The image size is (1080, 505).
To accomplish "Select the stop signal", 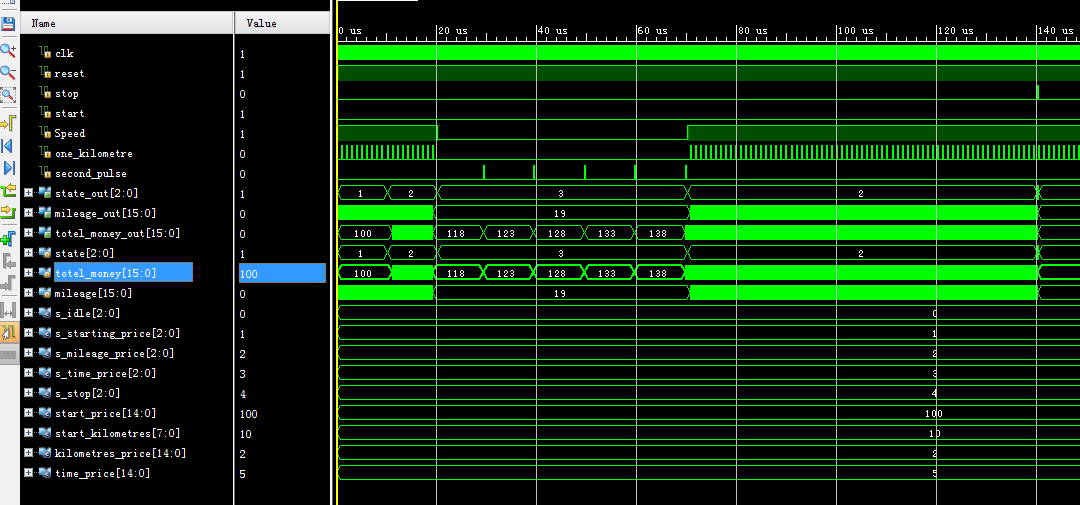I will pyautogui.click(x=66, y=93).
